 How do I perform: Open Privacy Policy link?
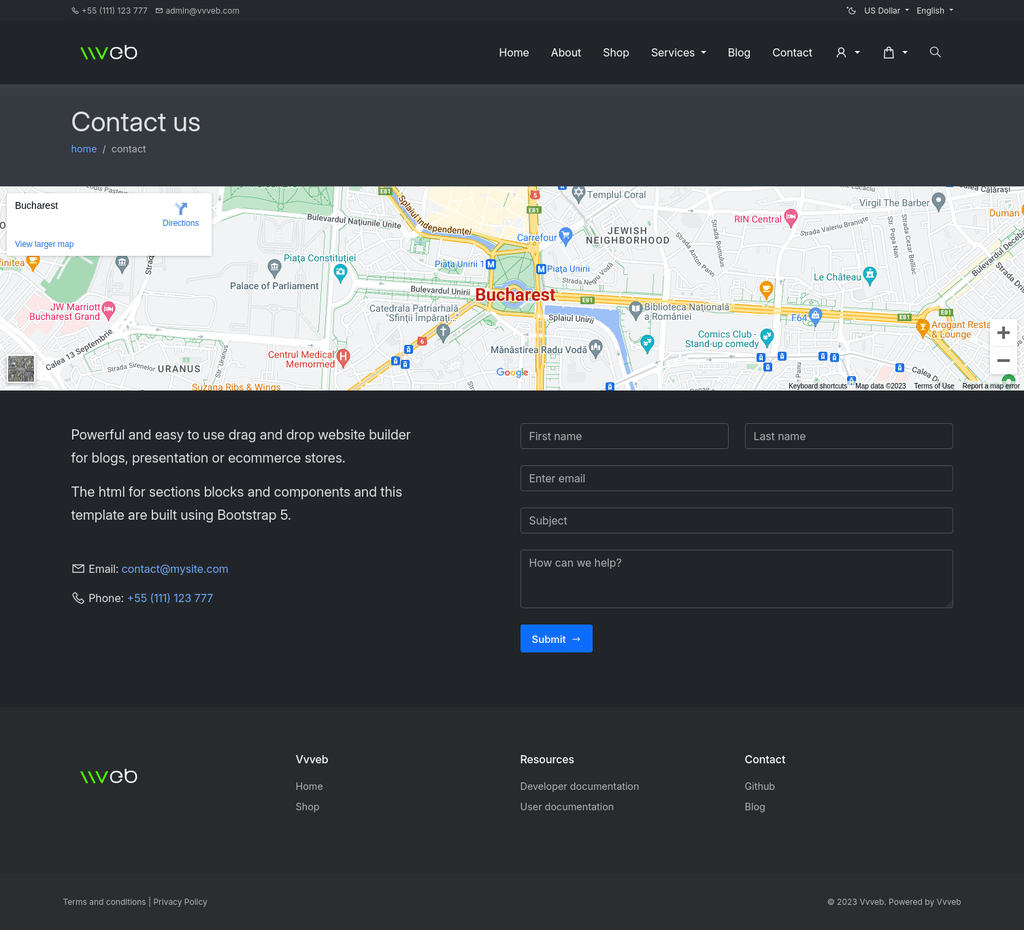[180, 902]
